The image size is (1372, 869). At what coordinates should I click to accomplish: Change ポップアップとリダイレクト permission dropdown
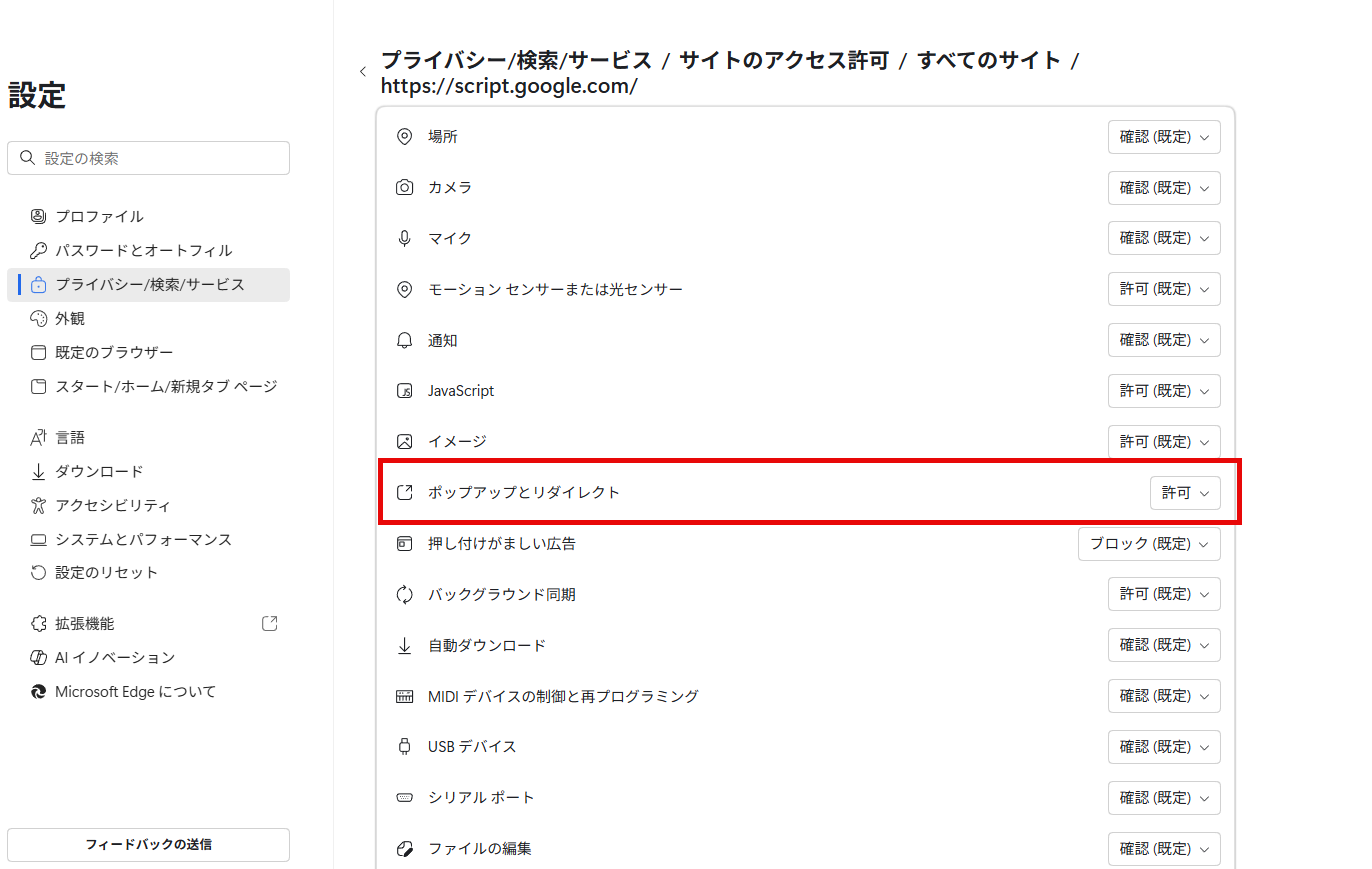click(1185, 493)
